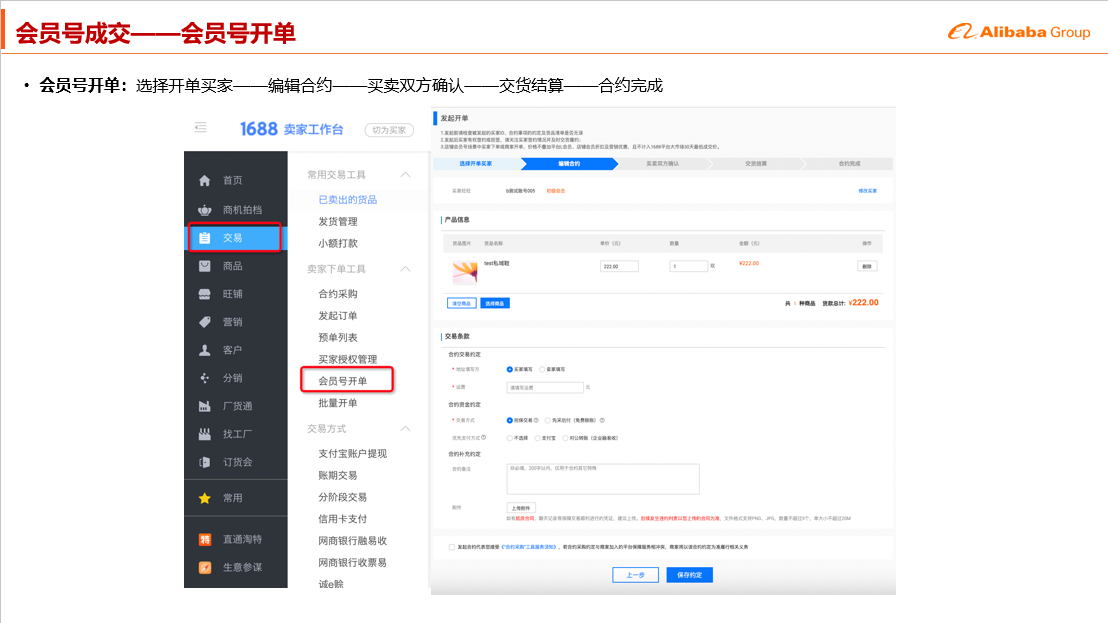The height and width of the screenshot is (623, 1108).
Task: Click the Alibaba Group logo
Action: [1019, 32]
